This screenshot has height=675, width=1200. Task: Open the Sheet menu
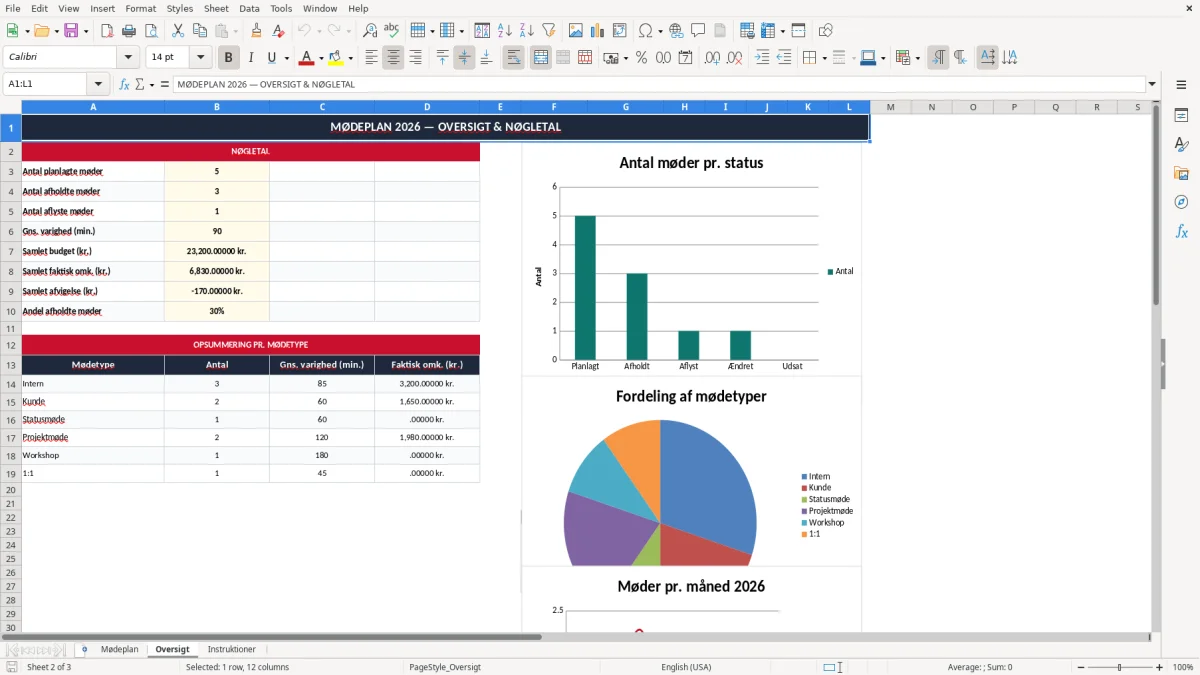pos(216,8)
